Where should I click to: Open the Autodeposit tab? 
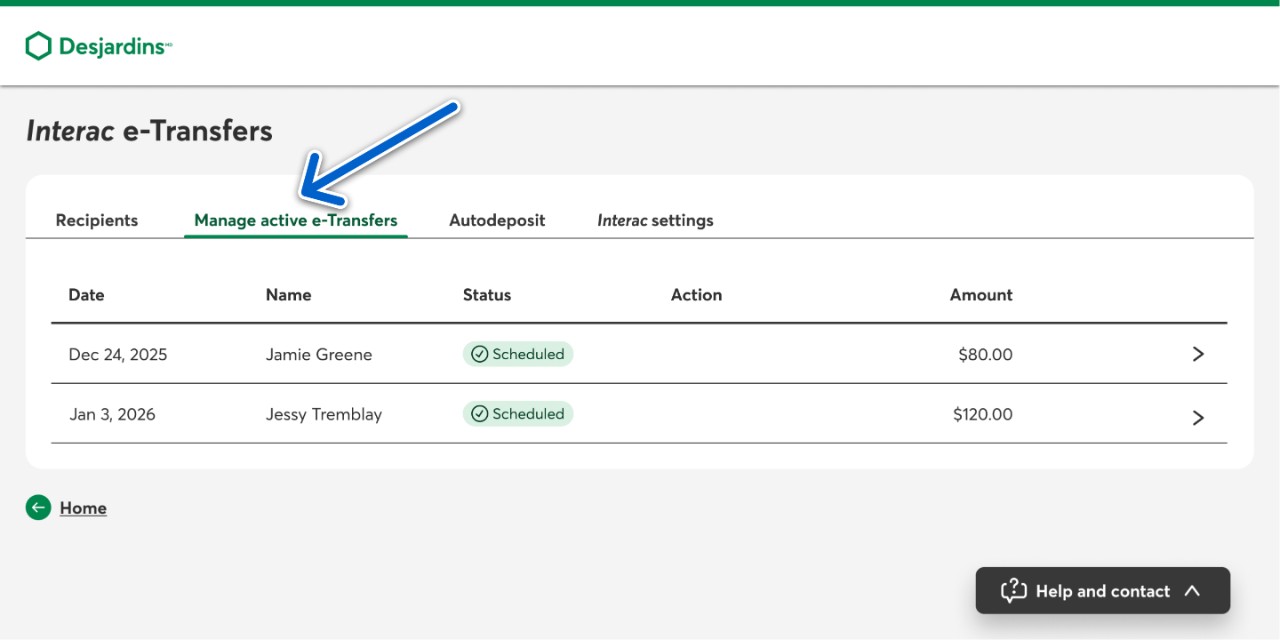497,220
